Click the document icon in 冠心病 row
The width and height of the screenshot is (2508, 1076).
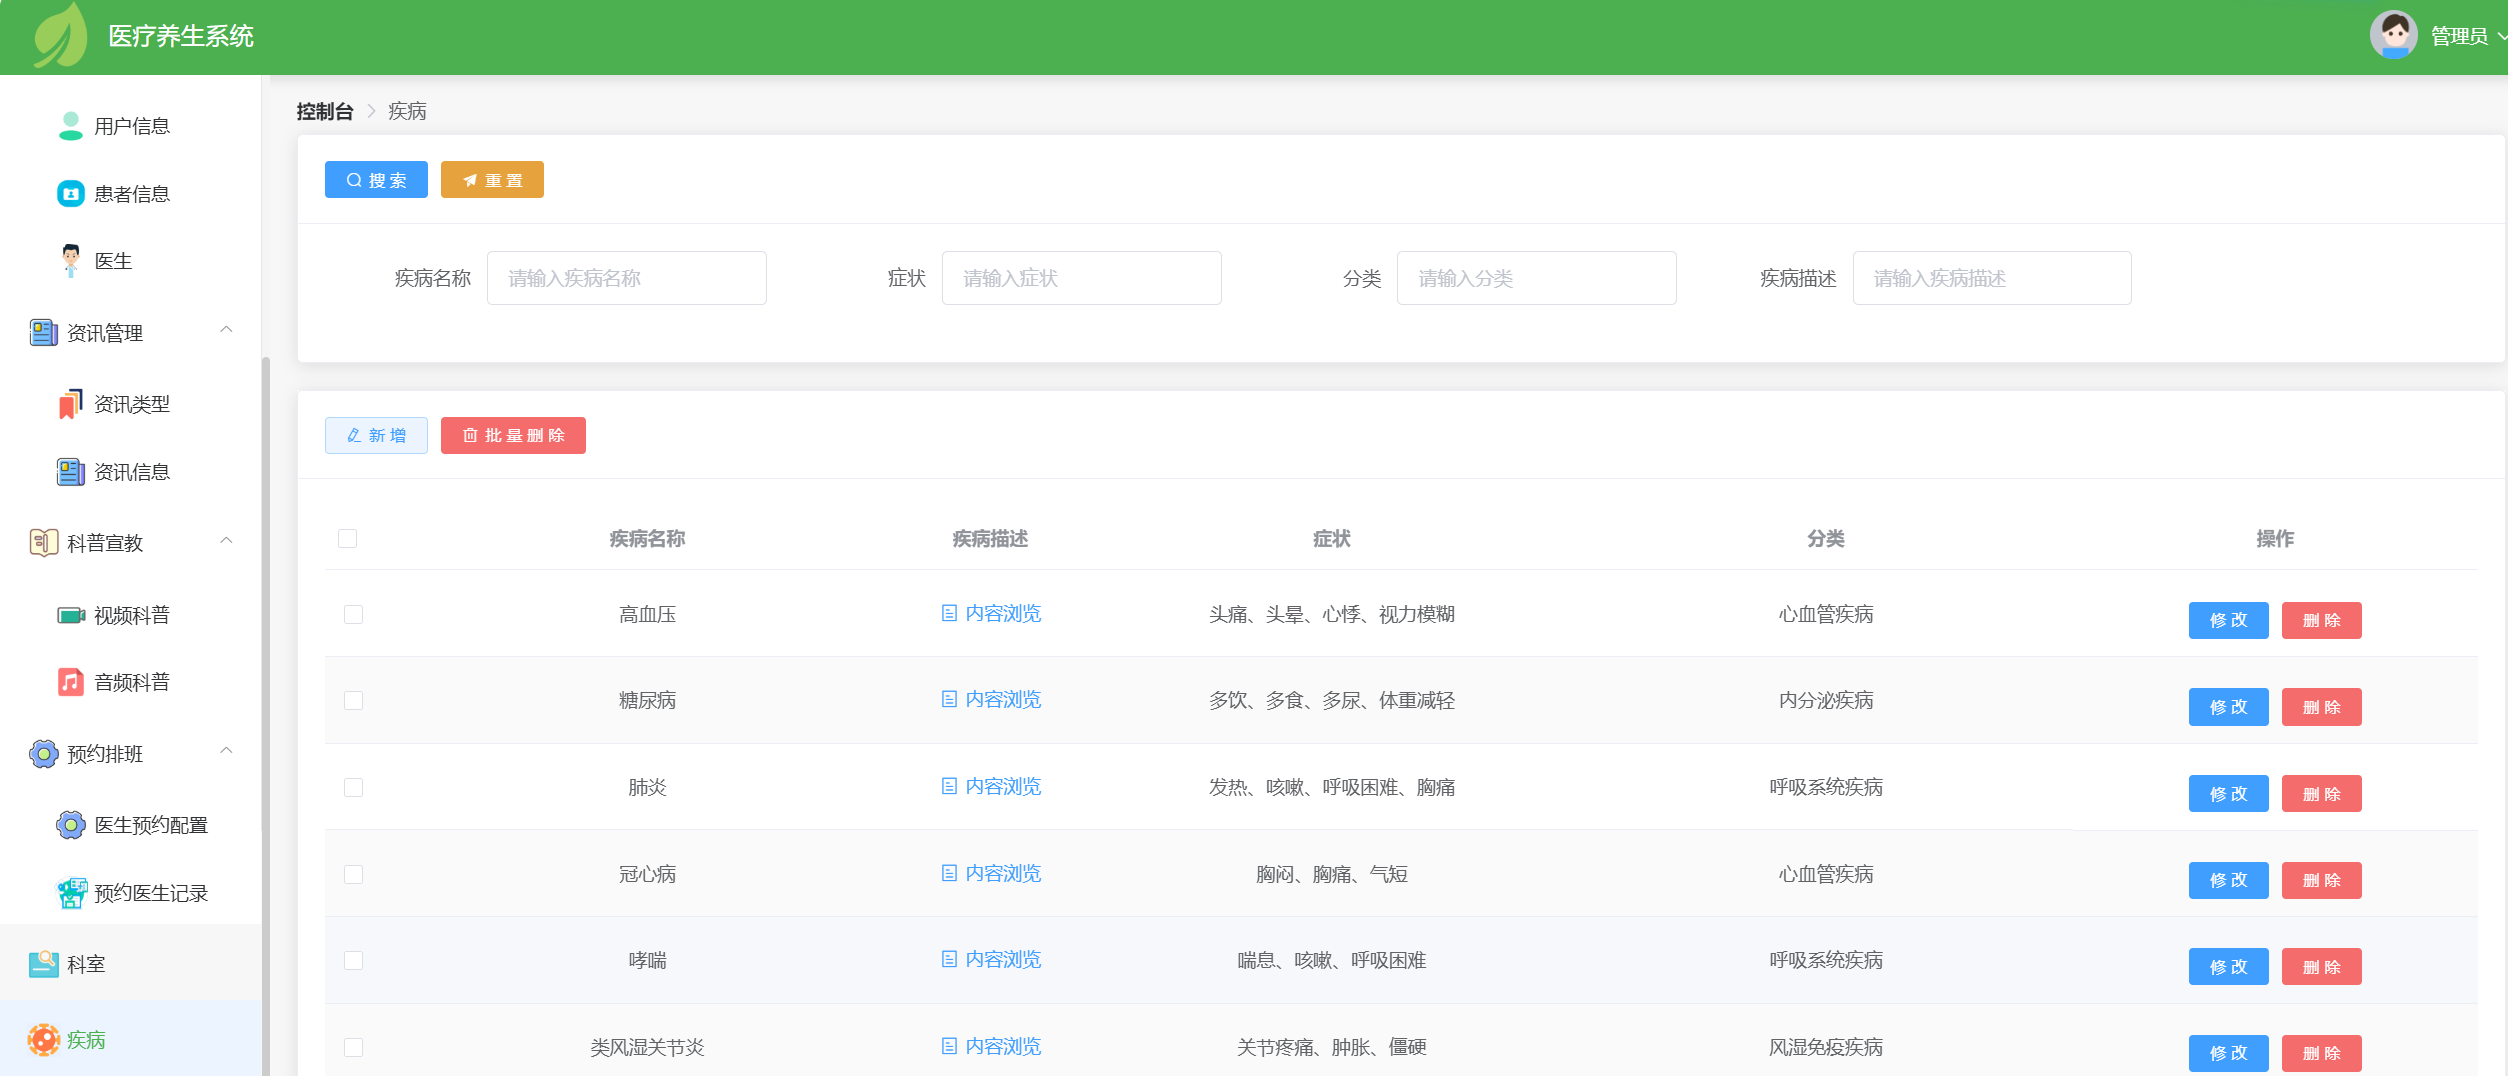tap(949, 873)
